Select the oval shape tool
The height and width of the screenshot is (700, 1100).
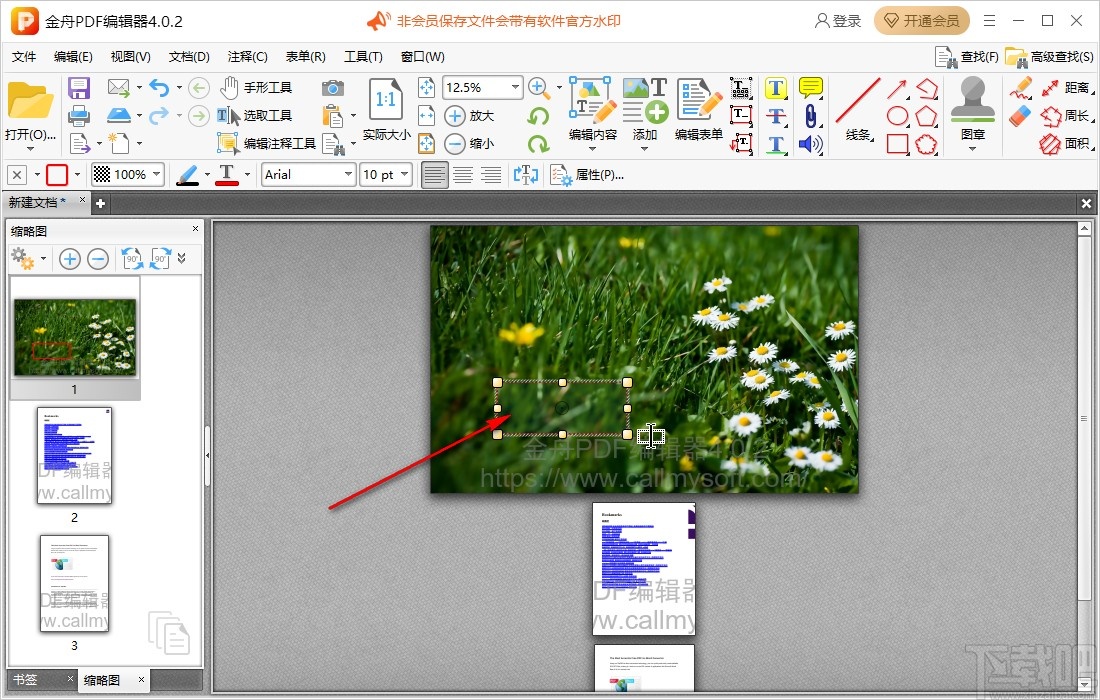coord(897,116)
